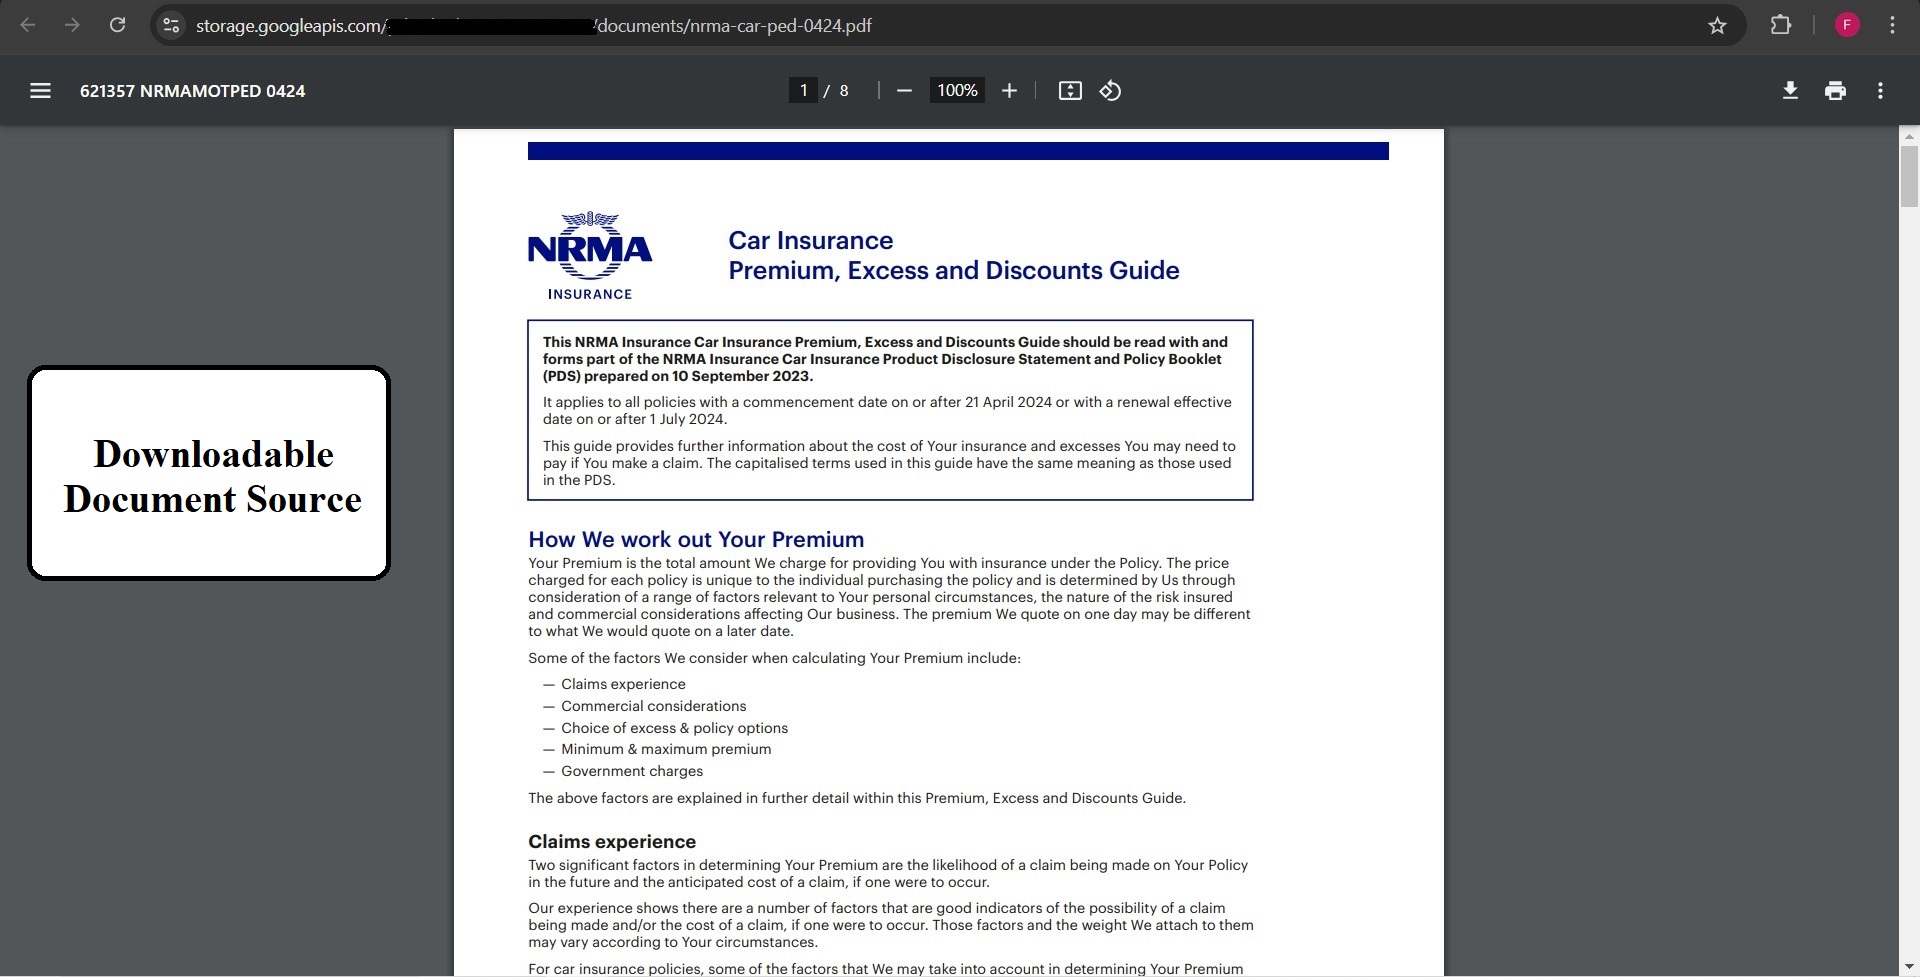Click 'Choice of excess & policy options' bullet
The width and height of the screenshot is (1920, 977).
coord(674,728)
